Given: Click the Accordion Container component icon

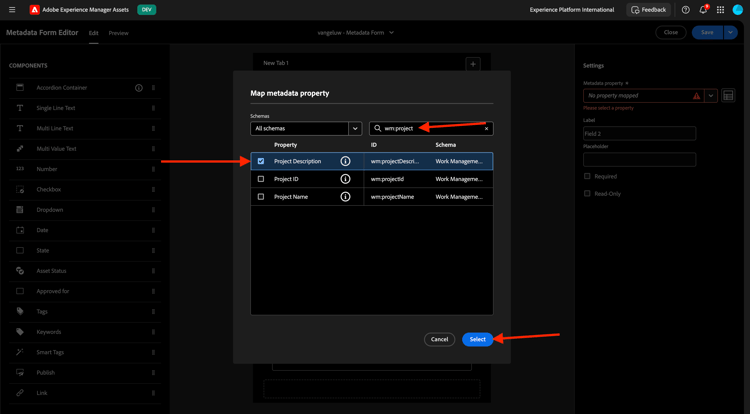Looking at the screenshot, I should (x=20, y=87).
